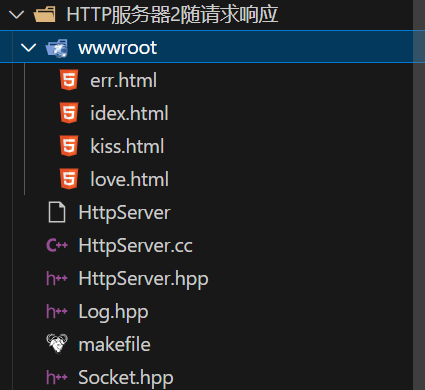This screenshot has width=425, height=390.
Task: Click the h++ icon beside Log.hpp
Action: [57, 311]
